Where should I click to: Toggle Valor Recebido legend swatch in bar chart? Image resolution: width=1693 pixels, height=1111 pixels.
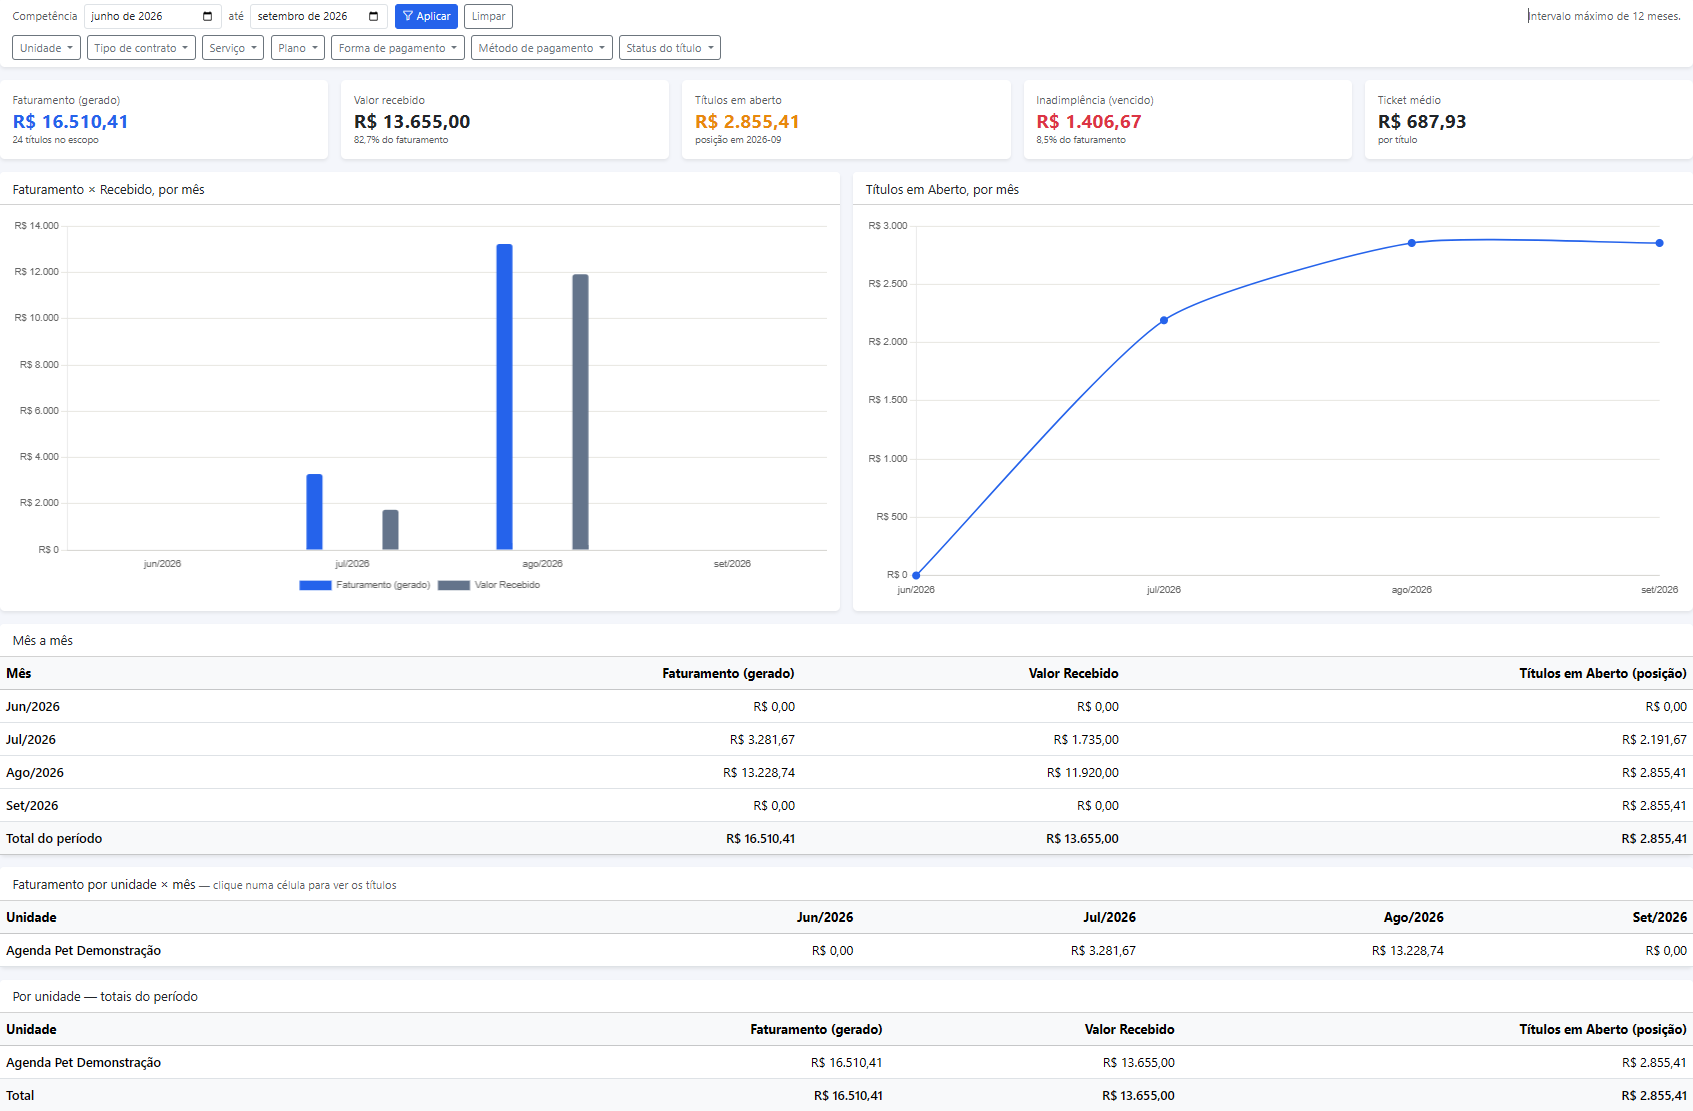click(x=454, y=585)
